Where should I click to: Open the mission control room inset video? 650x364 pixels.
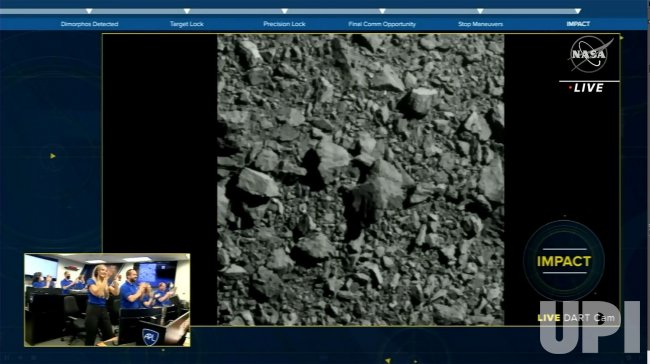pyautogui.click(x=107, y=300)
